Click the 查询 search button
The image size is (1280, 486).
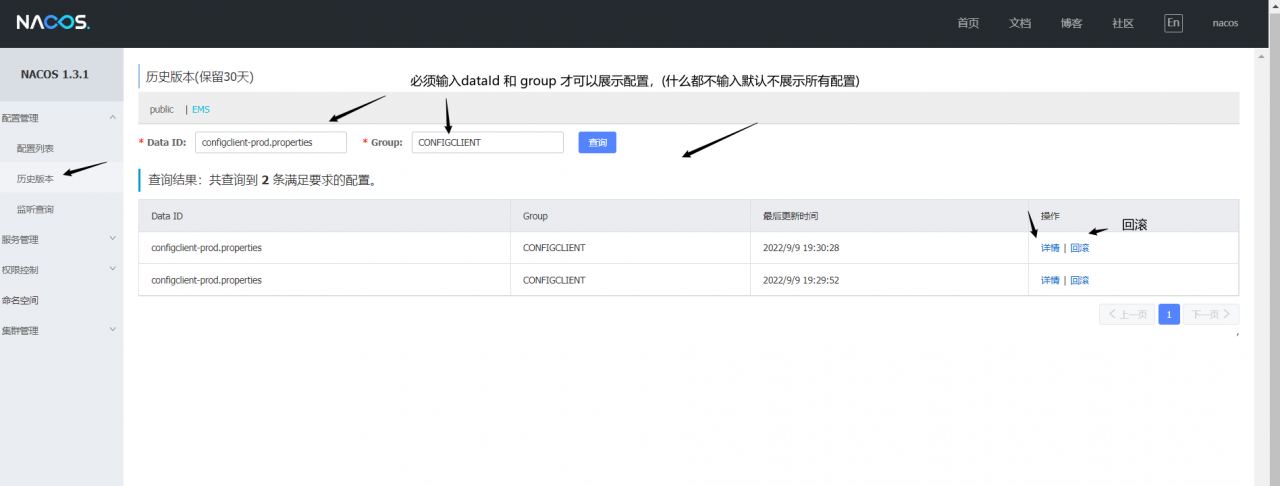(597, 142)
